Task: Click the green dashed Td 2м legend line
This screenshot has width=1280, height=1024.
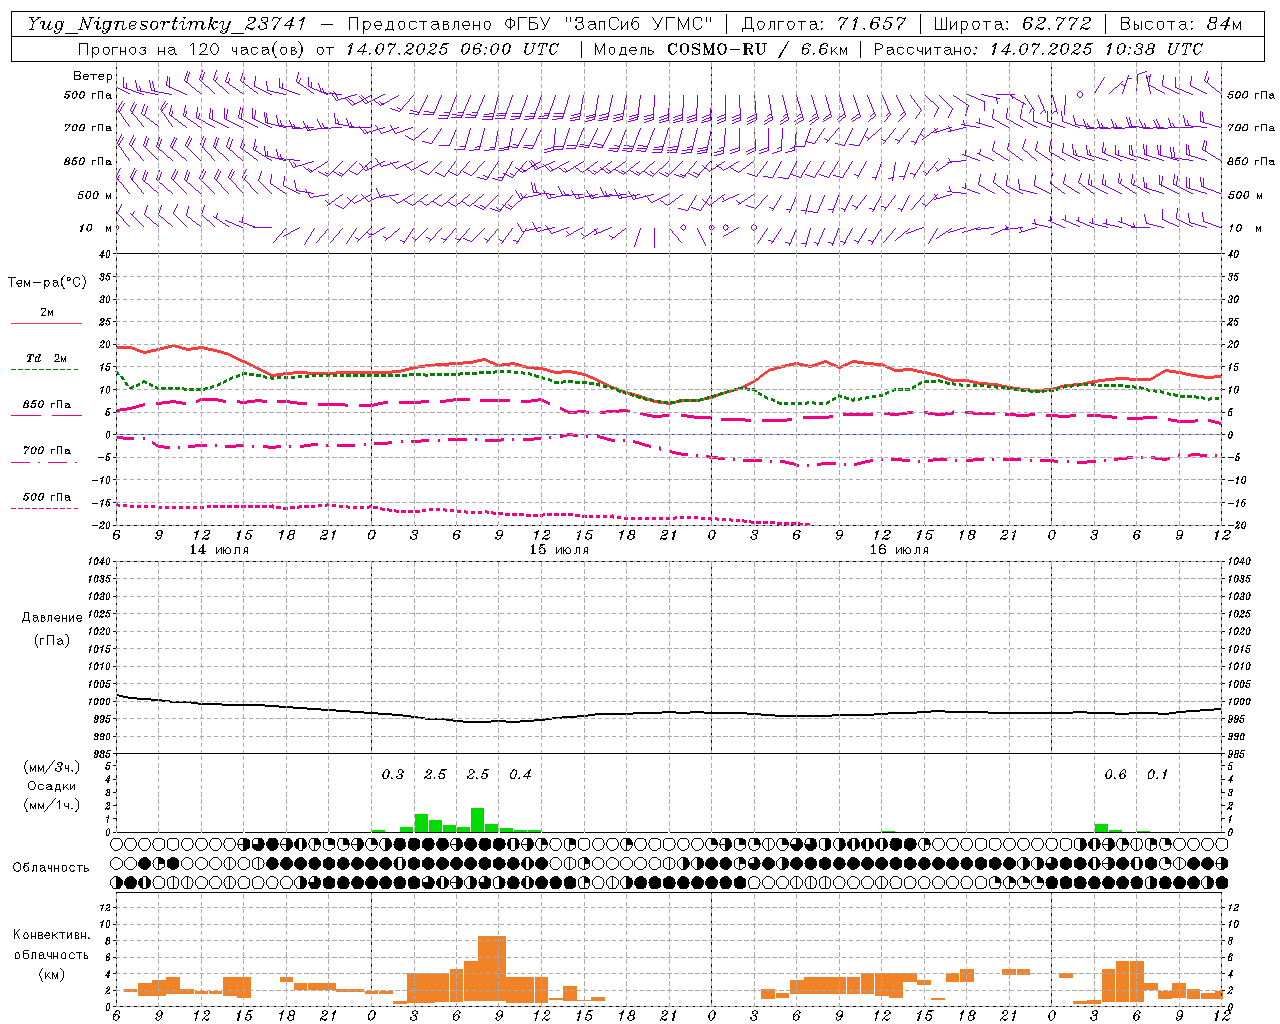Action: tap(44, 370)
